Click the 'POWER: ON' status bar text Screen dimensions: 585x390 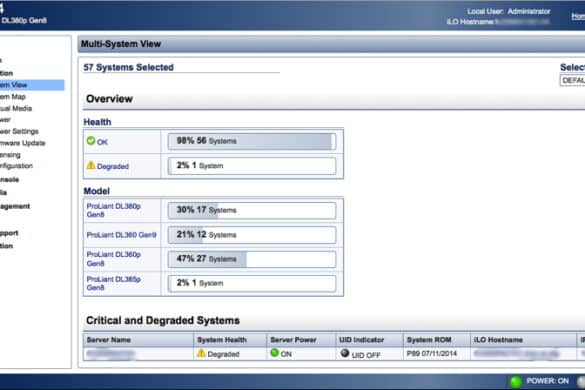coord(547,381)
